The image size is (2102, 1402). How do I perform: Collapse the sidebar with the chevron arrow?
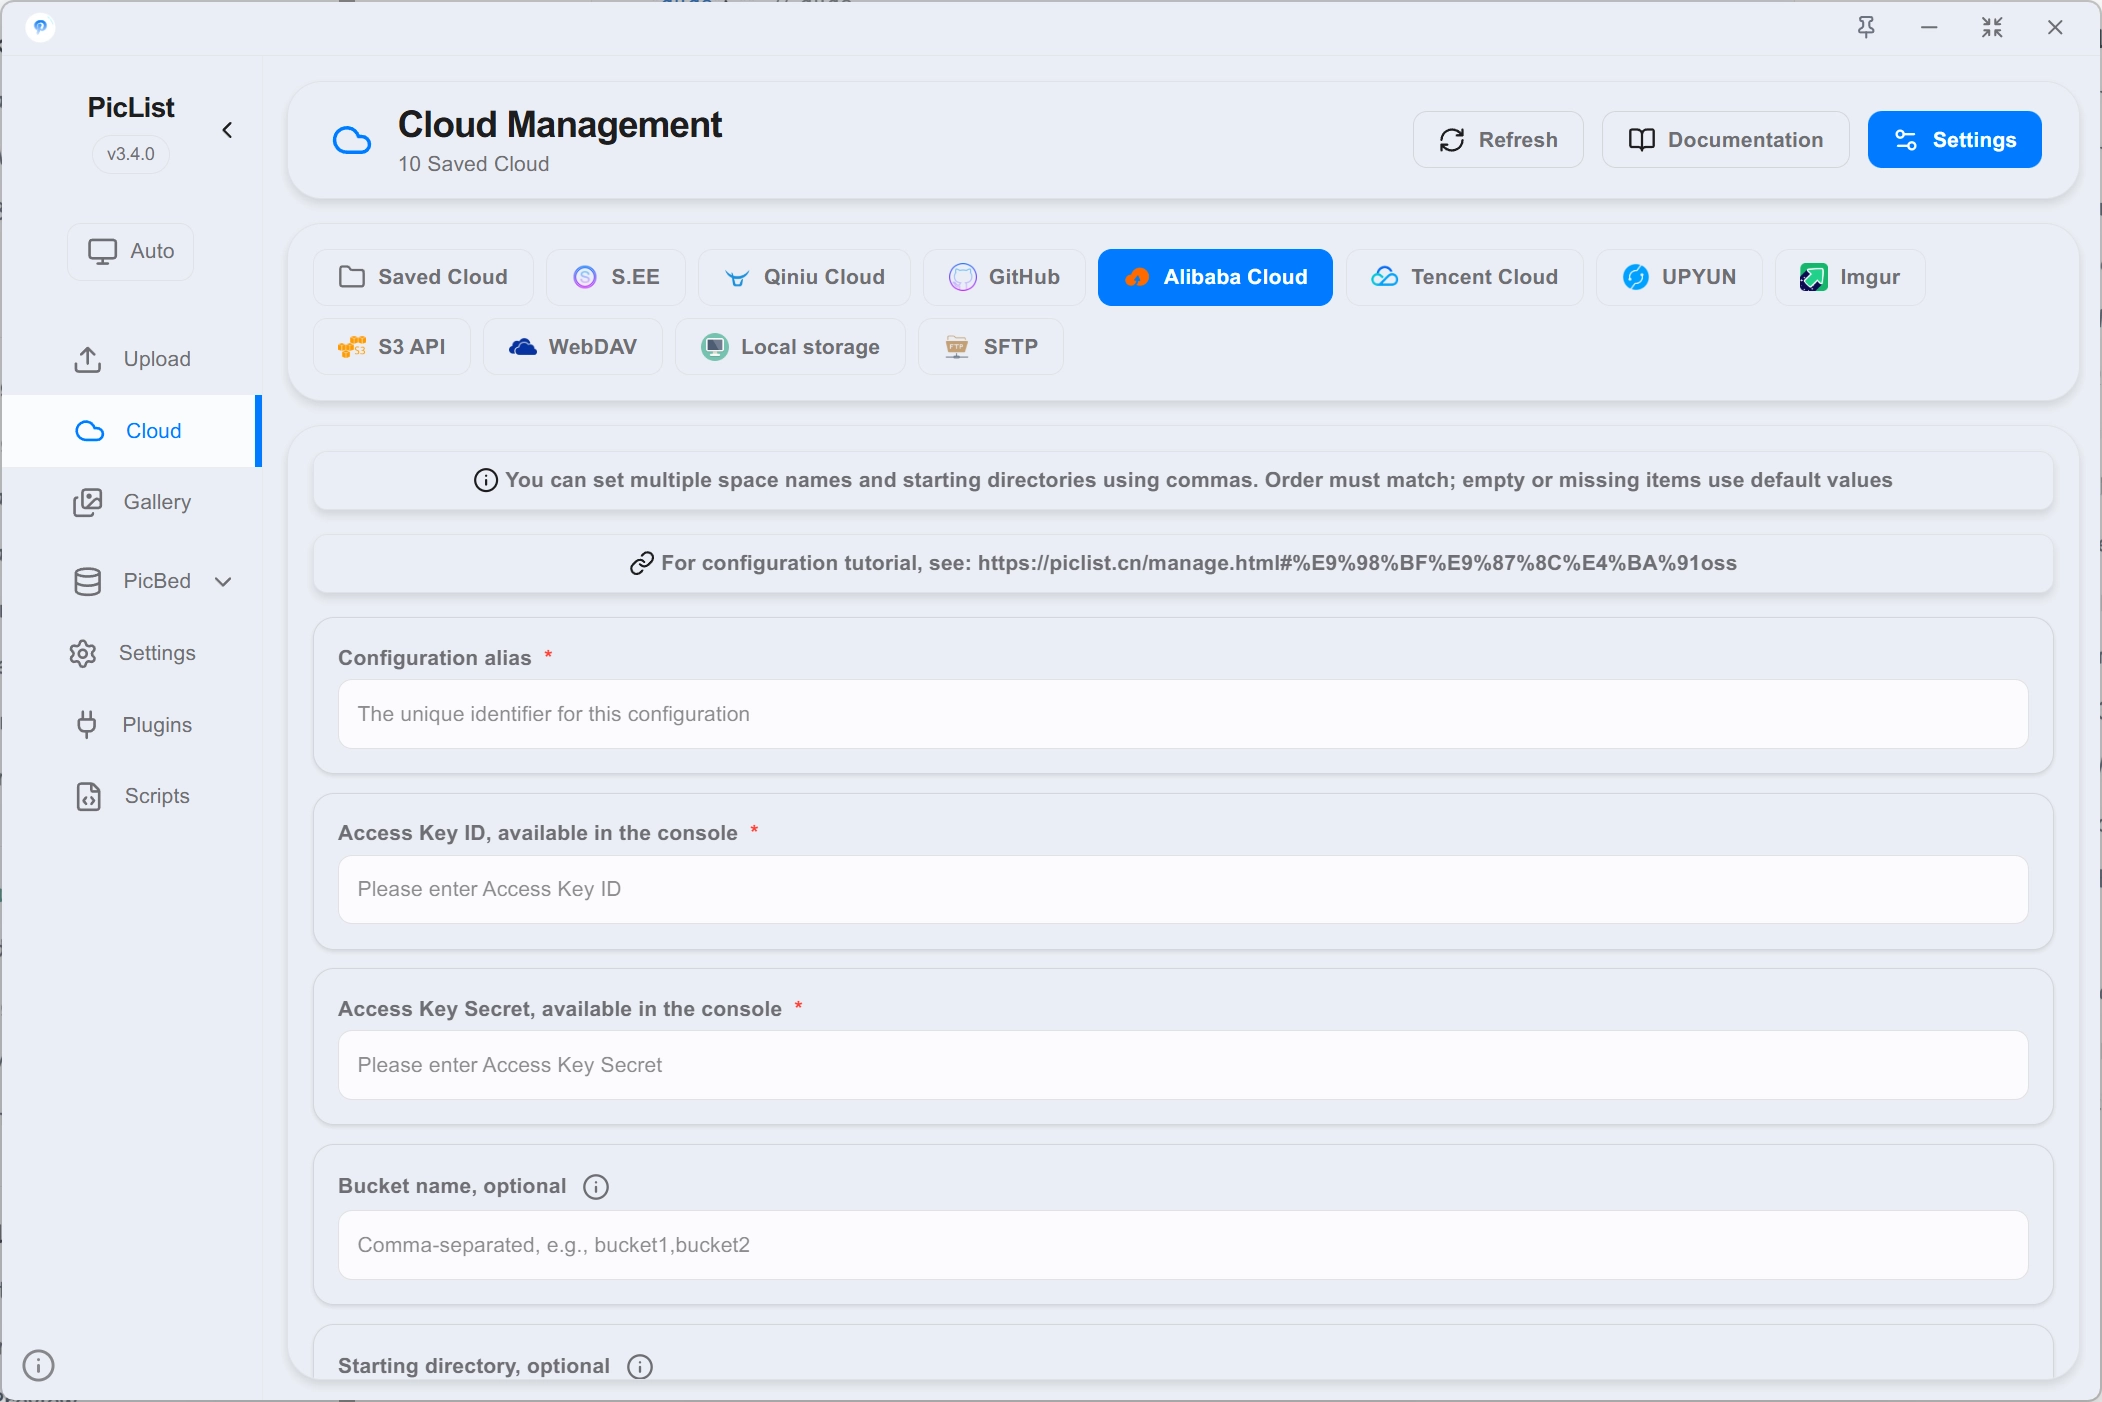coord(227,130)
